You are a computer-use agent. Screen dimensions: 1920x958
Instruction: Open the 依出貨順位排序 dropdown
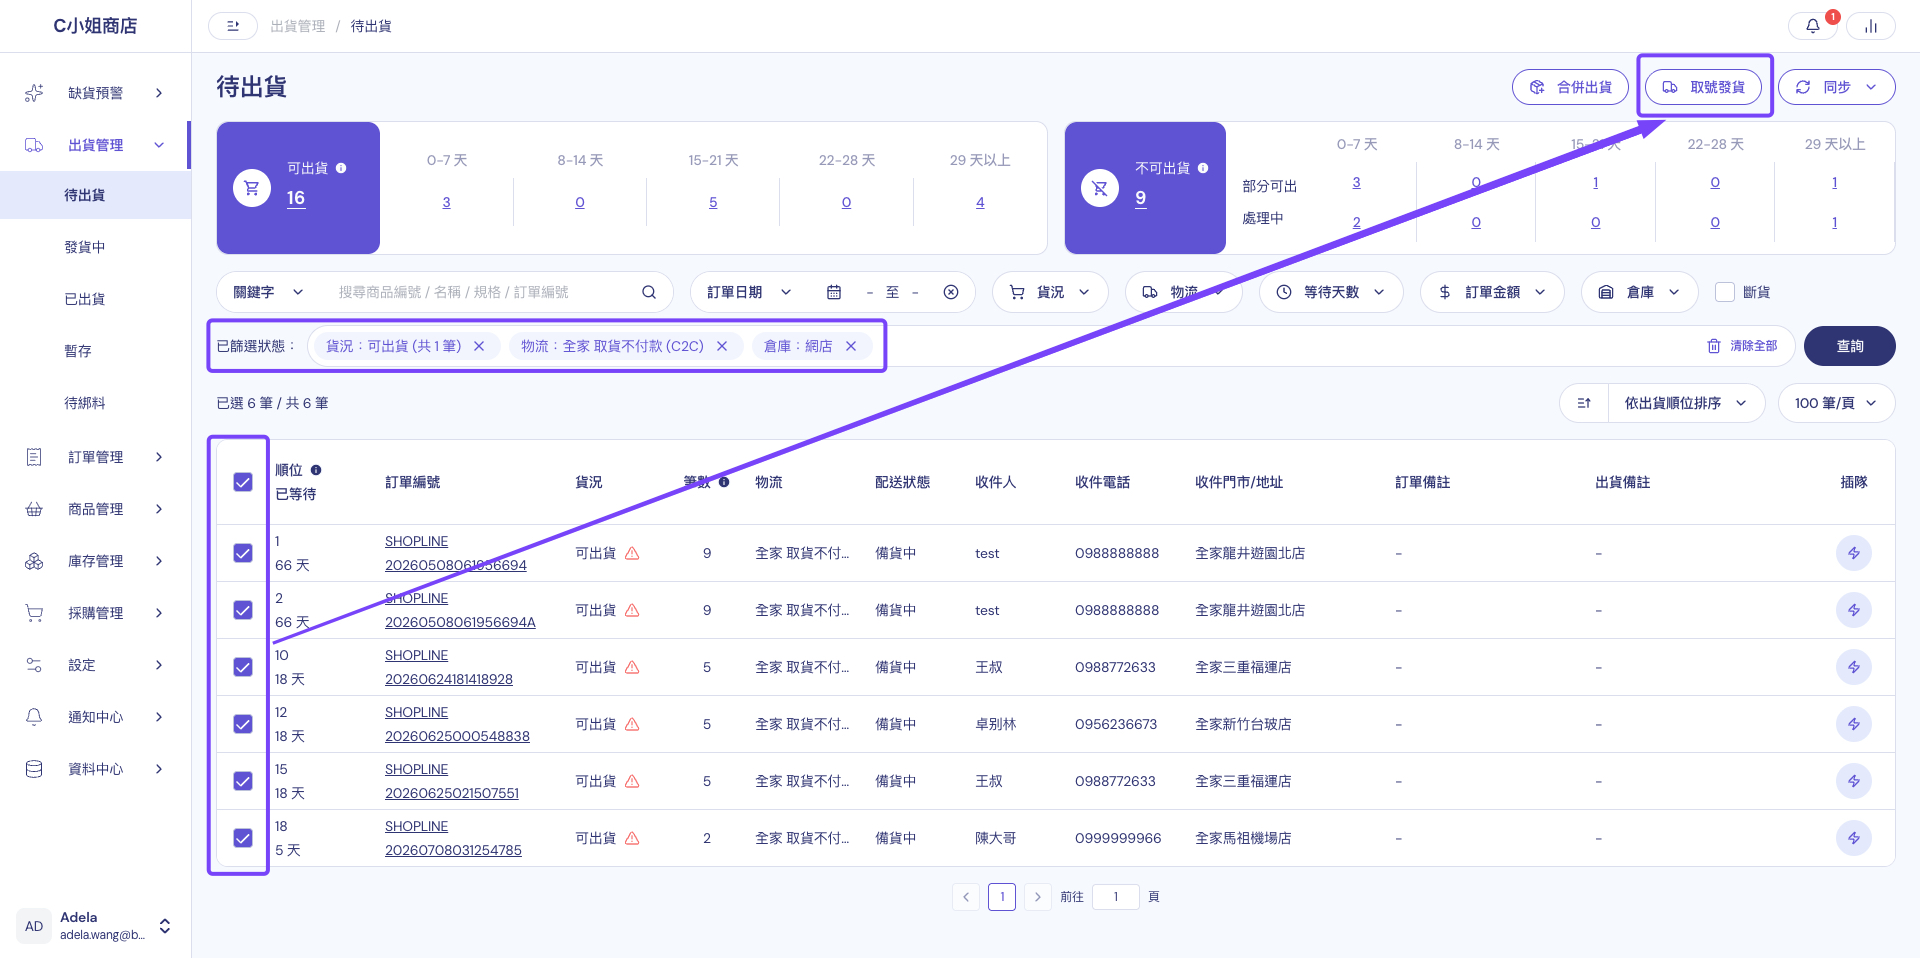point(1686,403)
